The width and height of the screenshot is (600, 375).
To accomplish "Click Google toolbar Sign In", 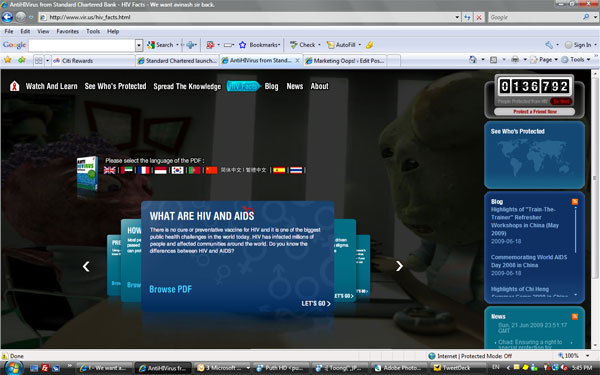I will tap(578, 45).
